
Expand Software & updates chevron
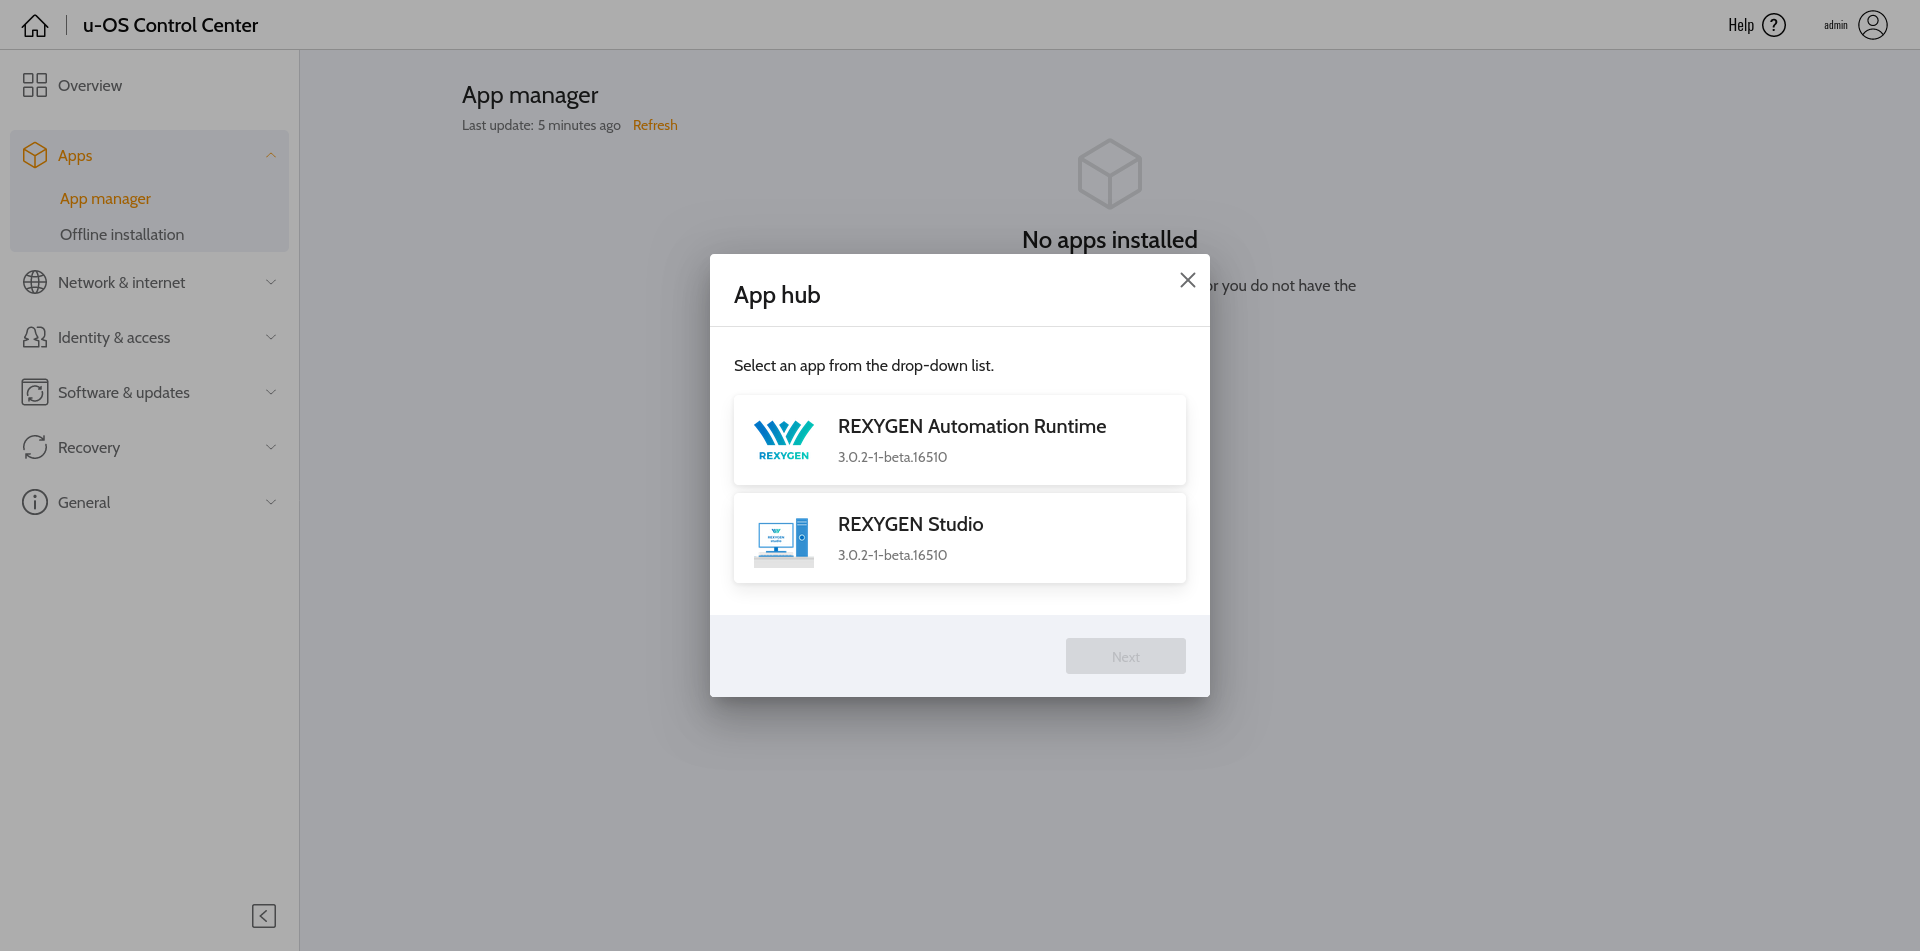point(271,392)
